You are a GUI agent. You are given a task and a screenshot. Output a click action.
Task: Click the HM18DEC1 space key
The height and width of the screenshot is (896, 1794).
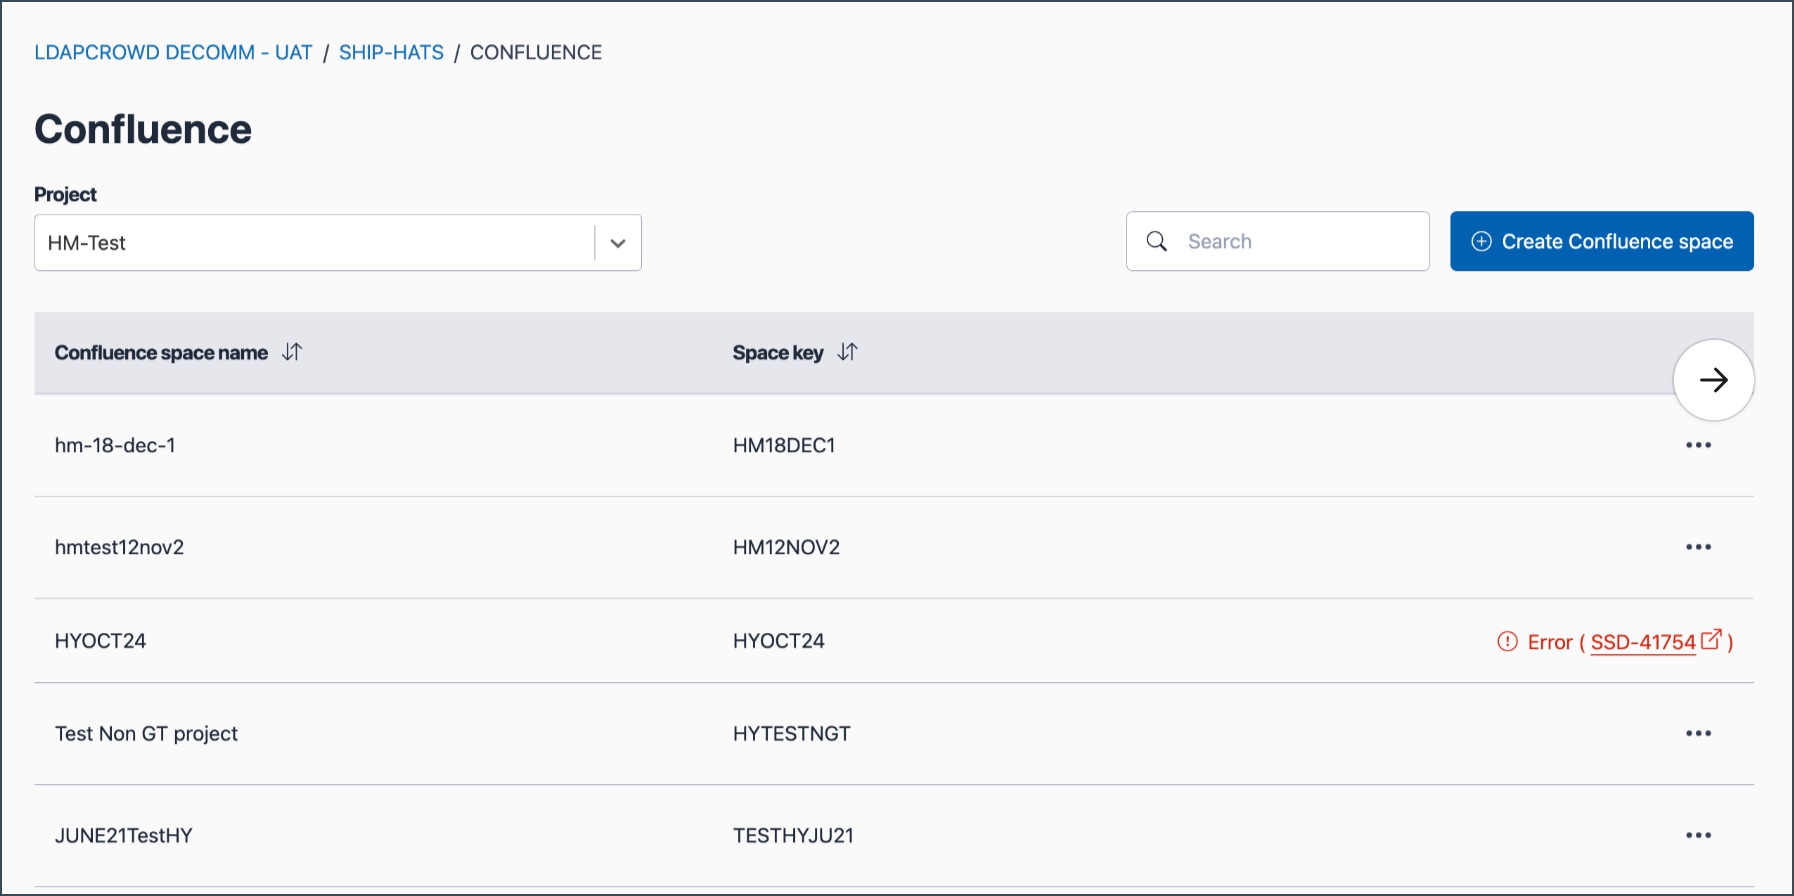784,446
